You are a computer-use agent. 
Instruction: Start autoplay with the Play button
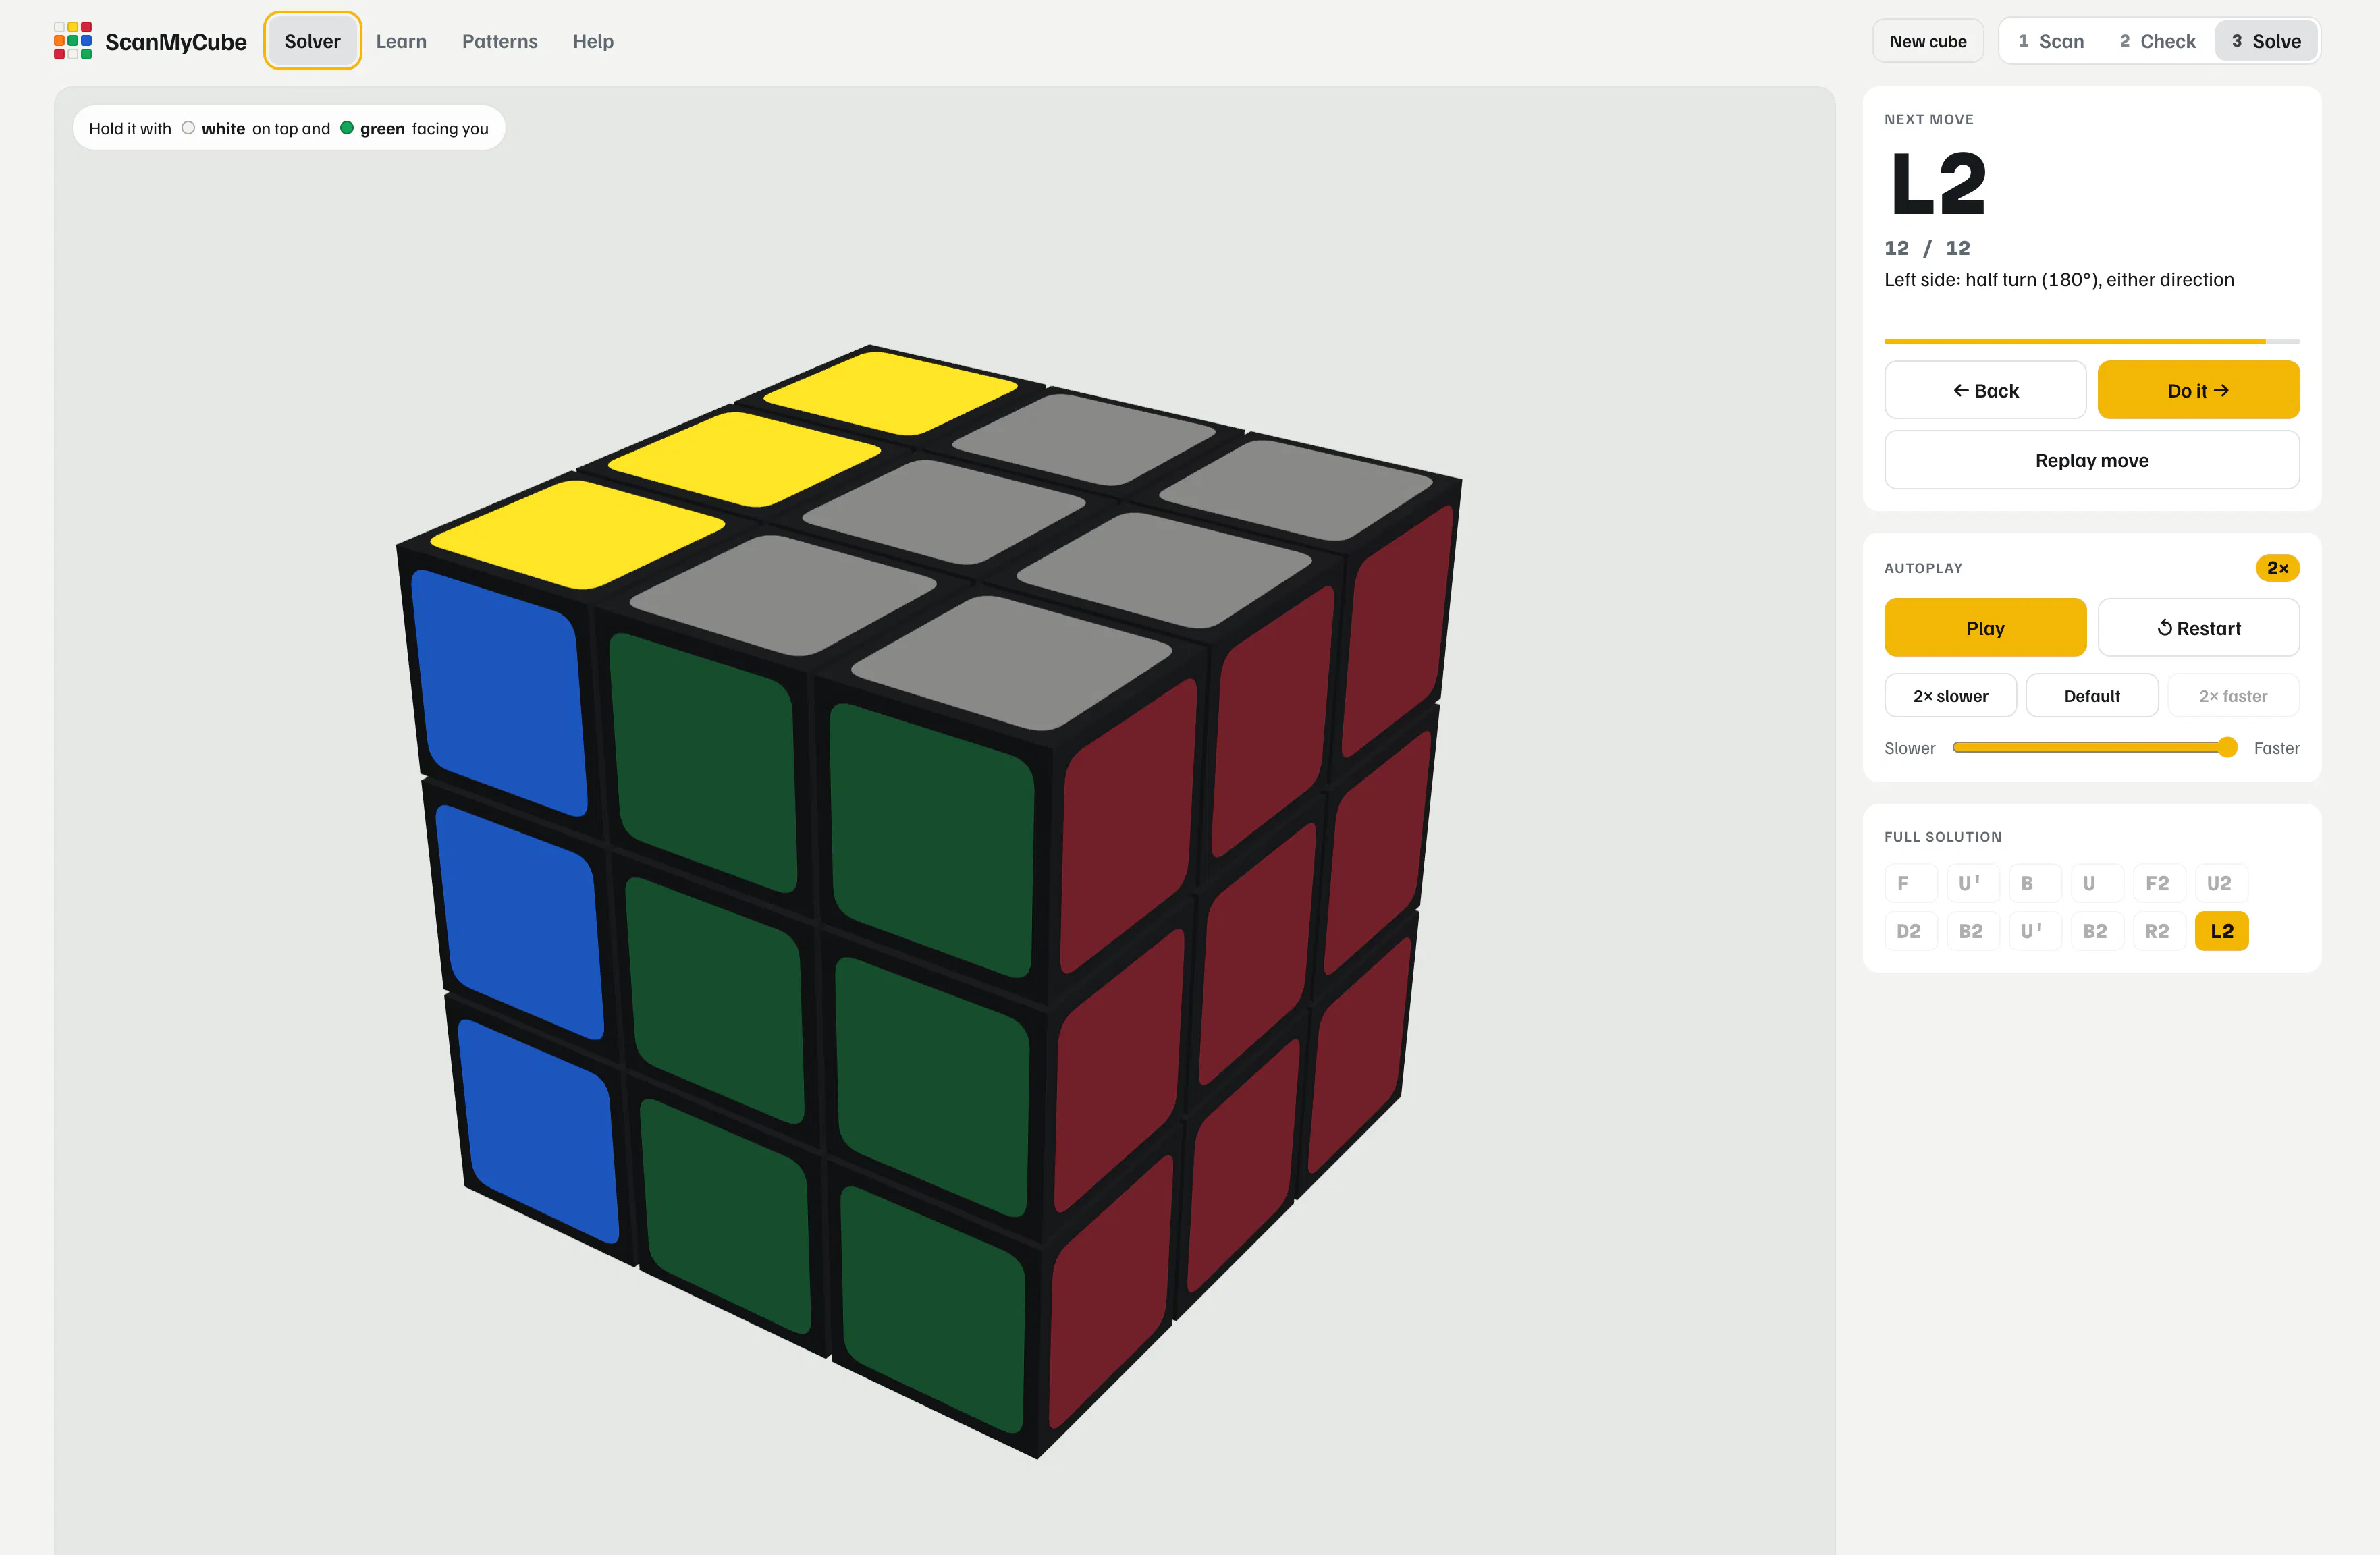(1985, 628)
